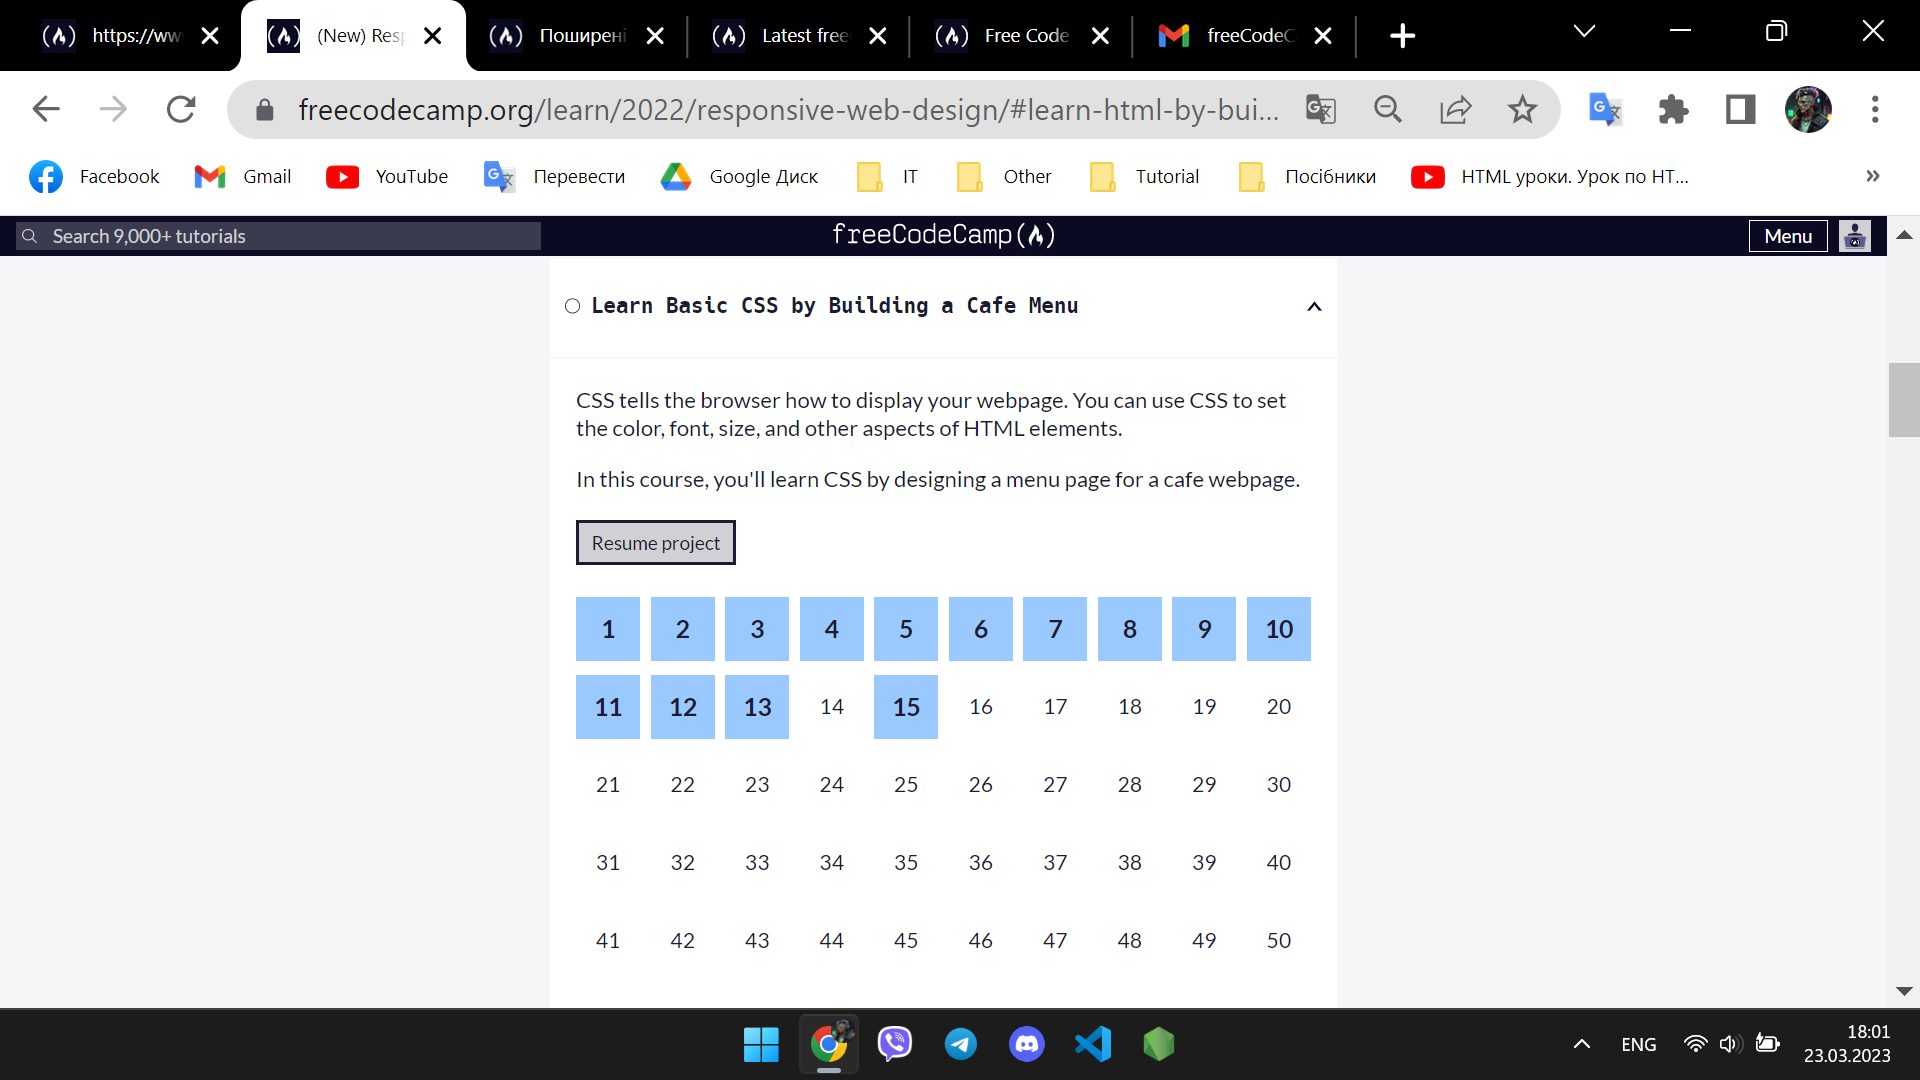The height and width of the screenshot is (1080, 1920).
Task: Show hidden bookmarks with double chevron
Action: pyautogui.click(x=1872, y=176)
